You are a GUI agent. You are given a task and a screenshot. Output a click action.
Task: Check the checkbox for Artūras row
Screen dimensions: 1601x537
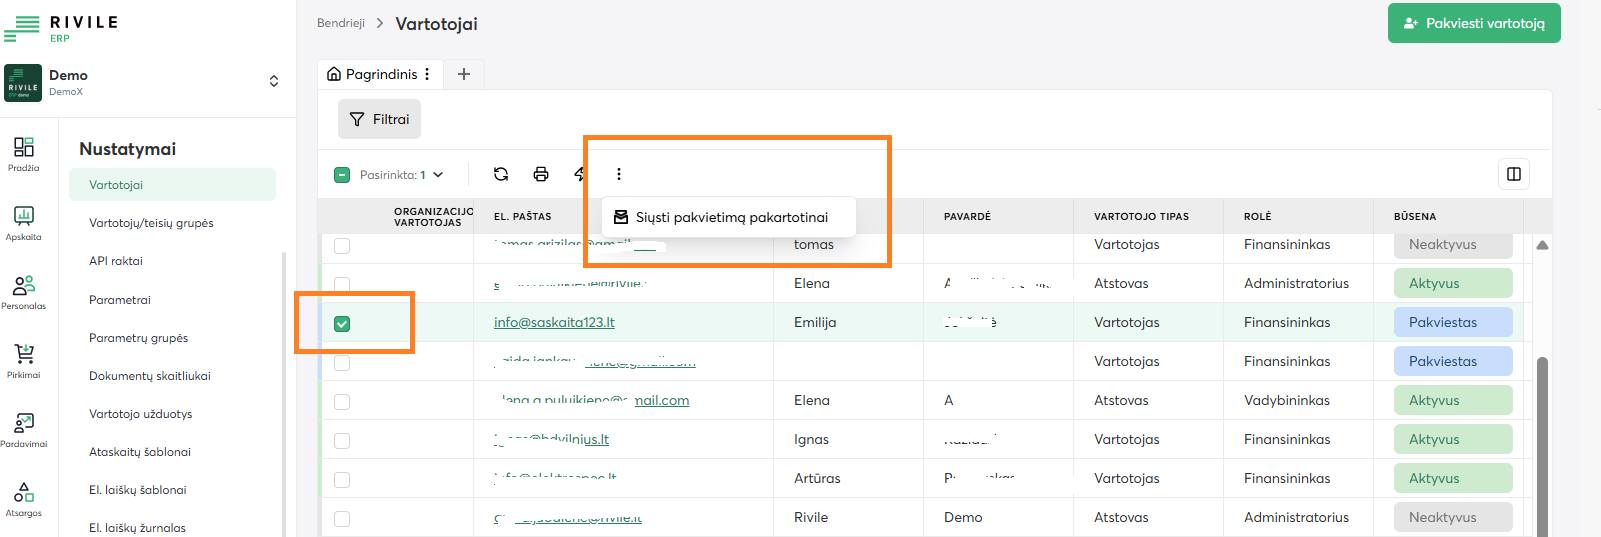coord(342,479)
